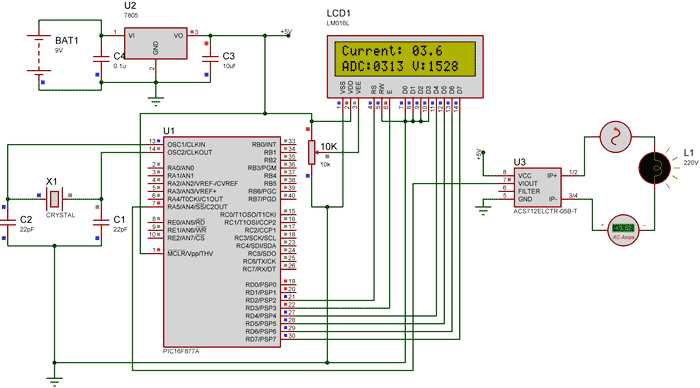Viewport: 700px width, 388px height.
Task: Select the U3 ACS712 current sensor body
Action: 537,188
